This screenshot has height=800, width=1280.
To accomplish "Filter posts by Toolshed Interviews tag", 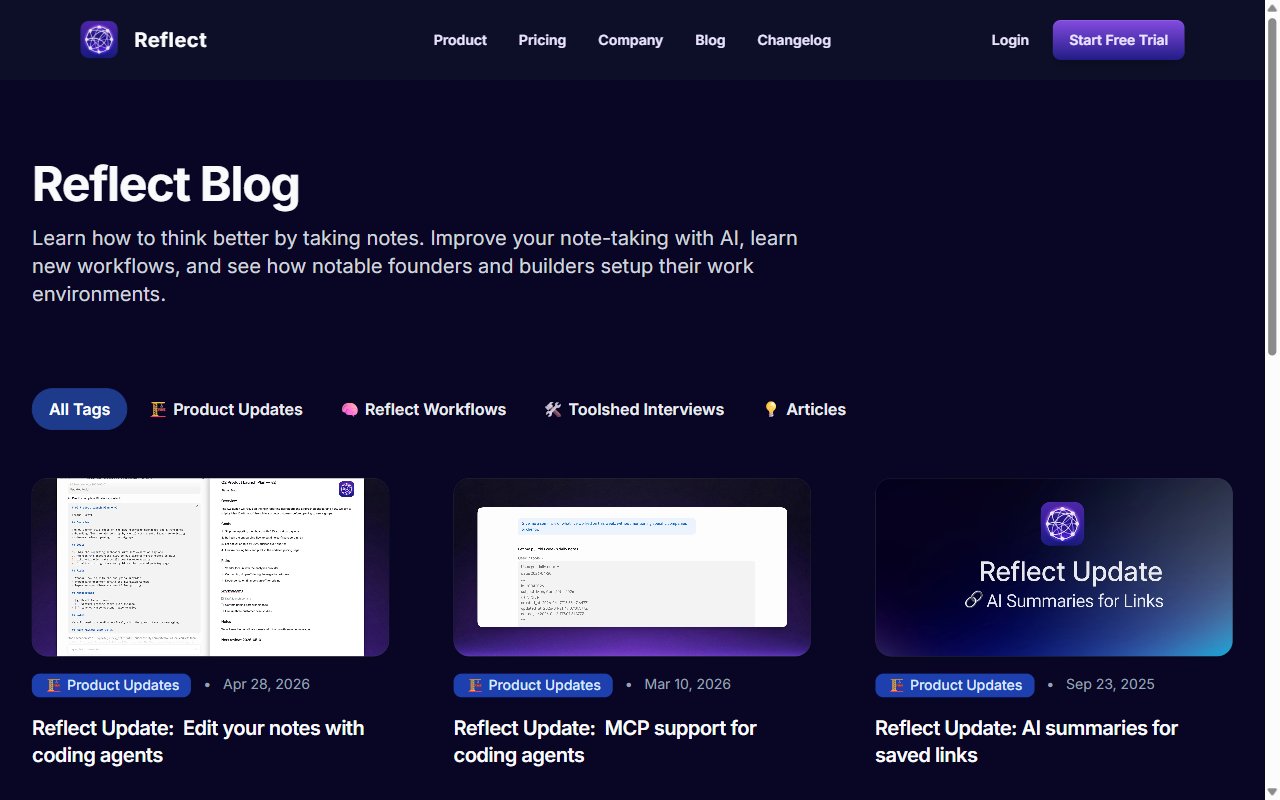I will point(635,409).
